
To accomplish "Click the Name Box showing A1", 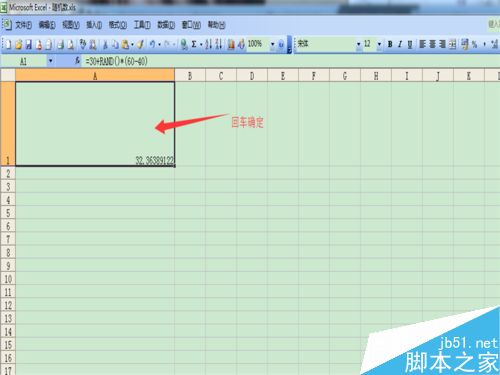I will (x=24, y=61).
